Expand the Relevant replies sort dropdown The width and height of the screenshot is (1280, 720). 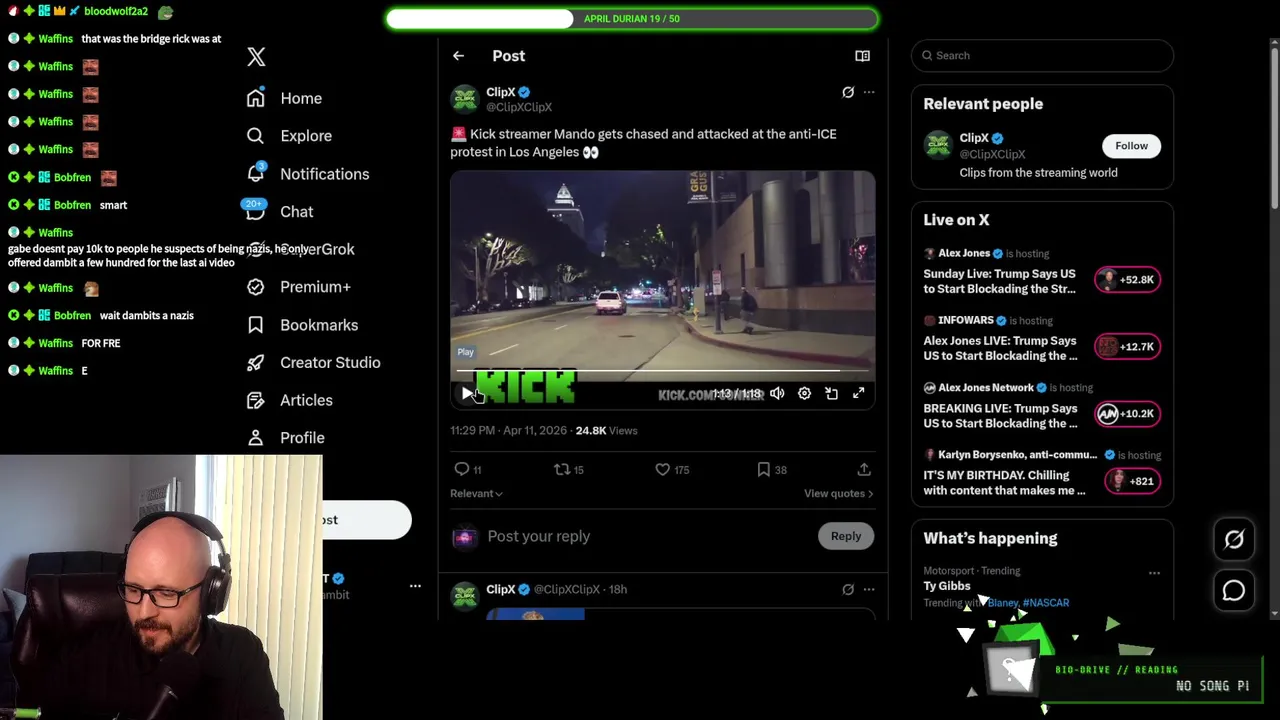pos(476,493)
